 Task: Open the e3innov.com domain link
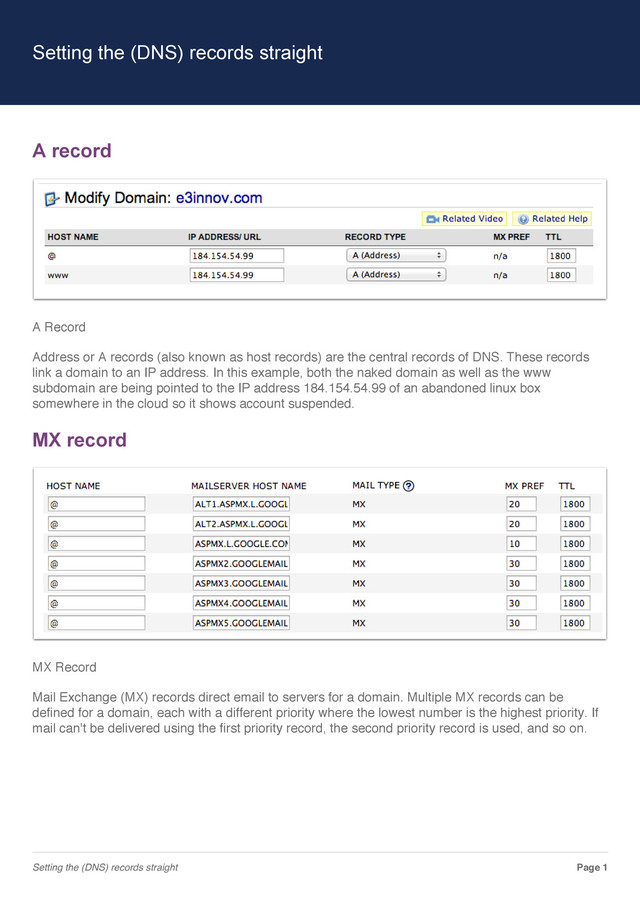pos(219,198)
